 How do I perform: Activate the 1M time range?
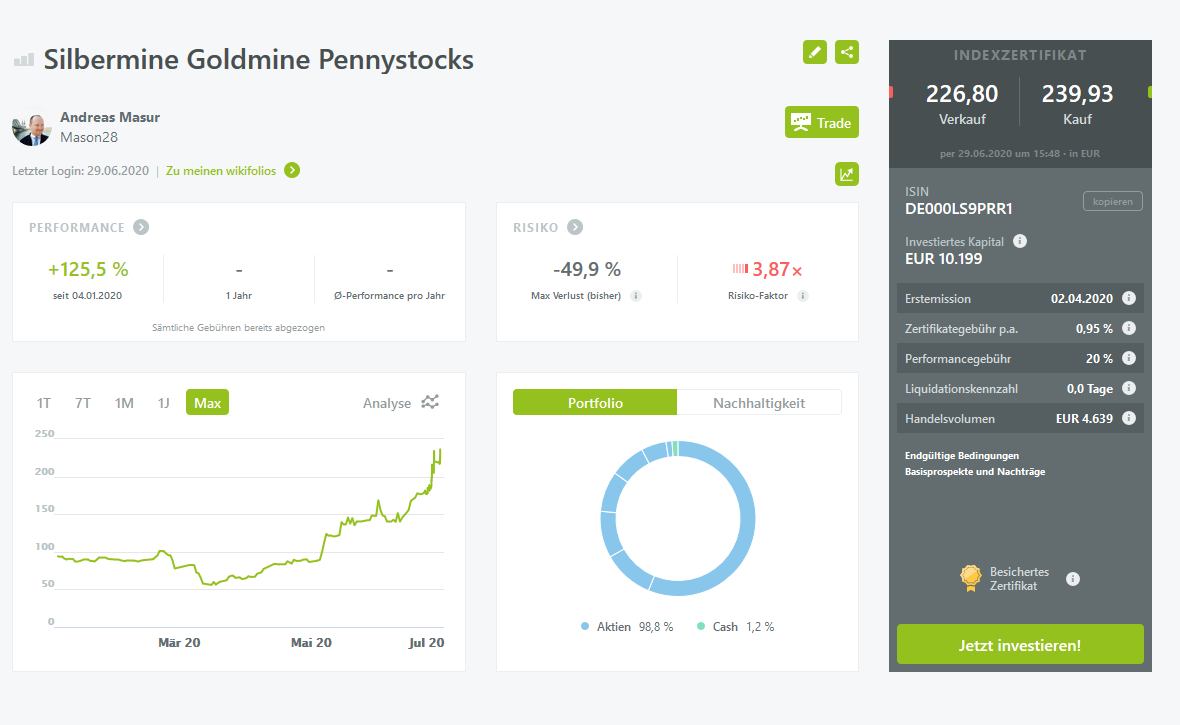[122, 402]
